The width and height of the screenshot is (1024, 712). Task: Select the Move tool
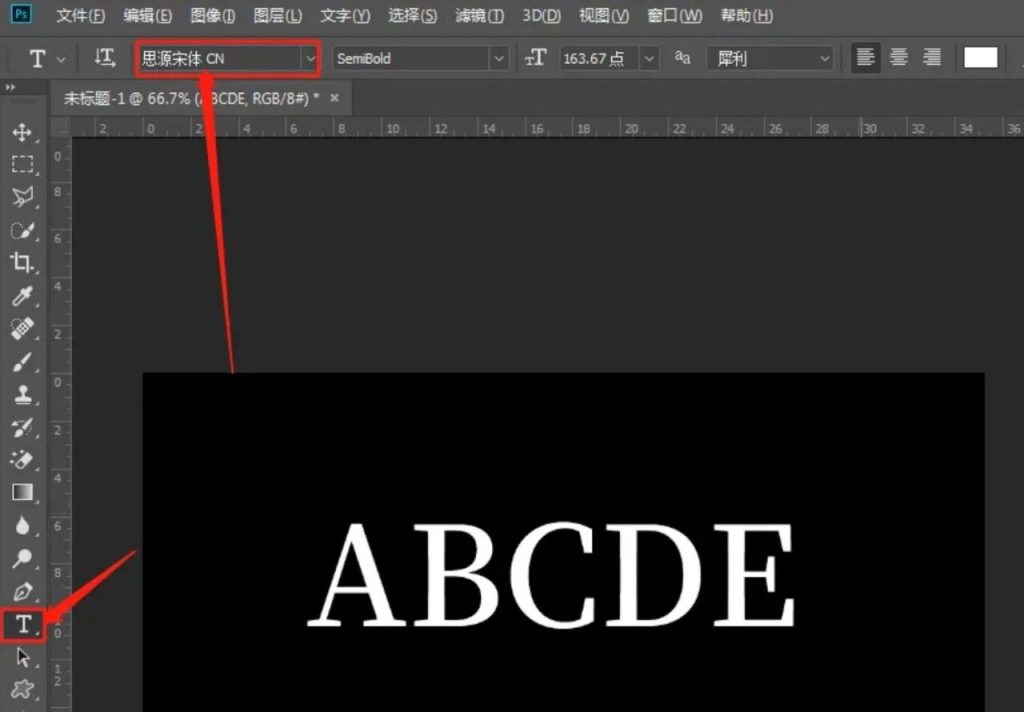click(x=22, y=133)
